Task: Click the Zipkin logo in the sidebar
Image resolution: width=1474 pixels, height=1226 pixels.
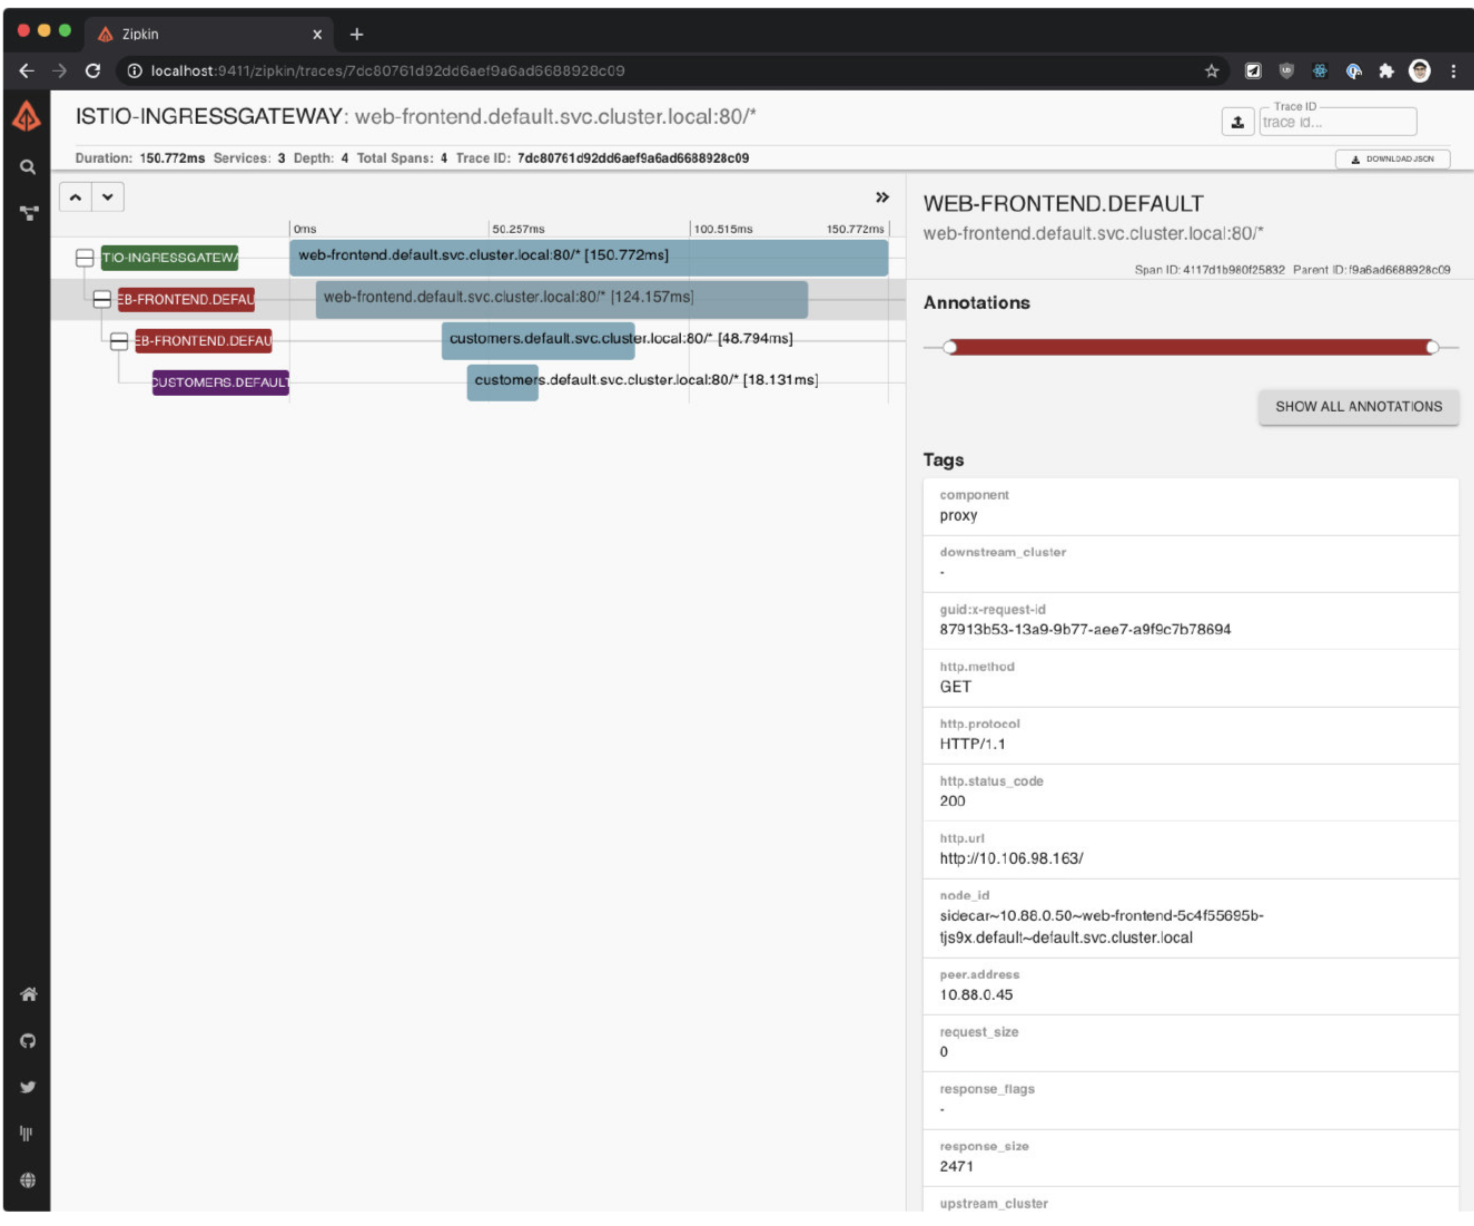Action: pyautogui.click(x=27, y=117)
